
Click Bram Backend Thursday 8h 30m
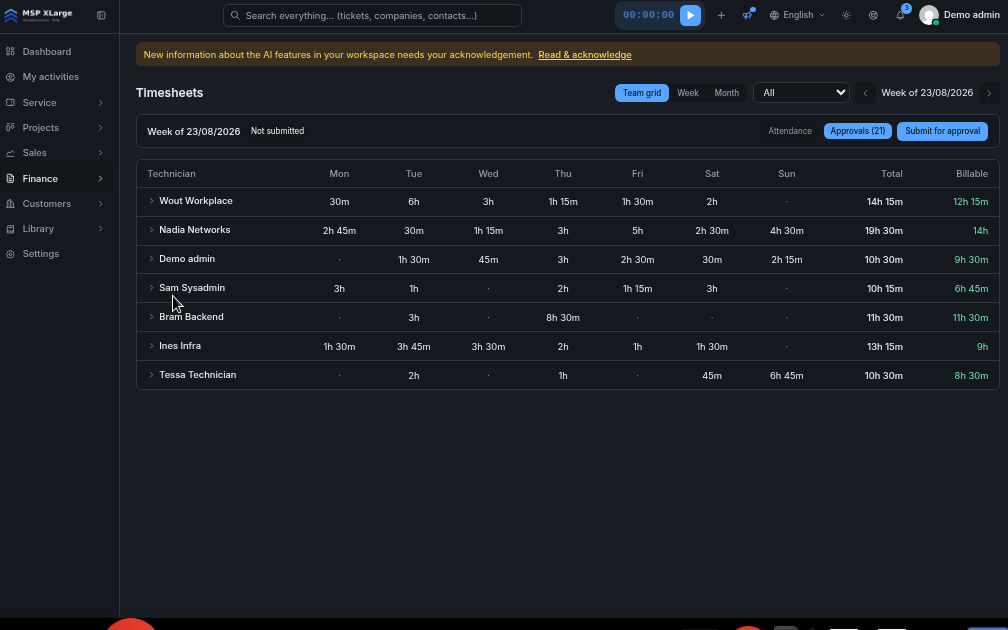tap(562, 318)
